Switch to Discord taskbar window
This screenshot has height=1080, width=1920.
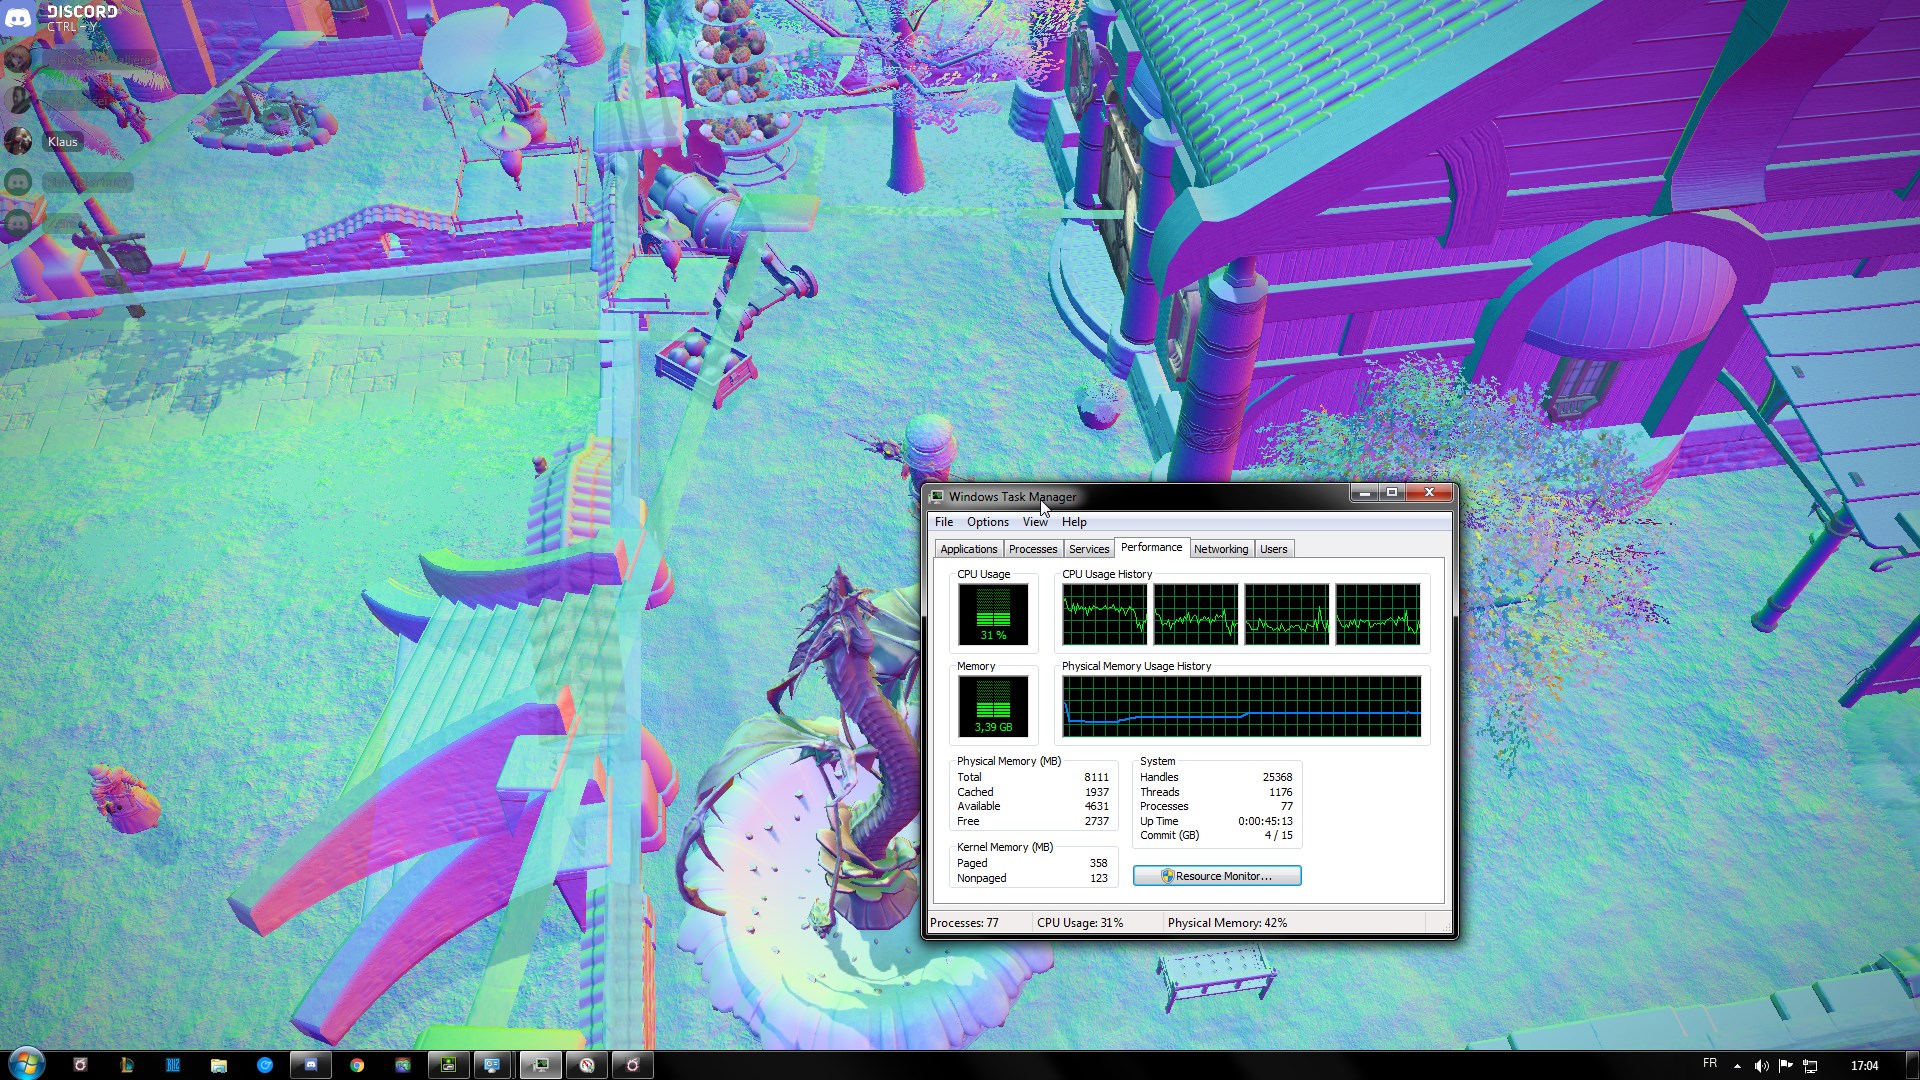coord(311,1065)
